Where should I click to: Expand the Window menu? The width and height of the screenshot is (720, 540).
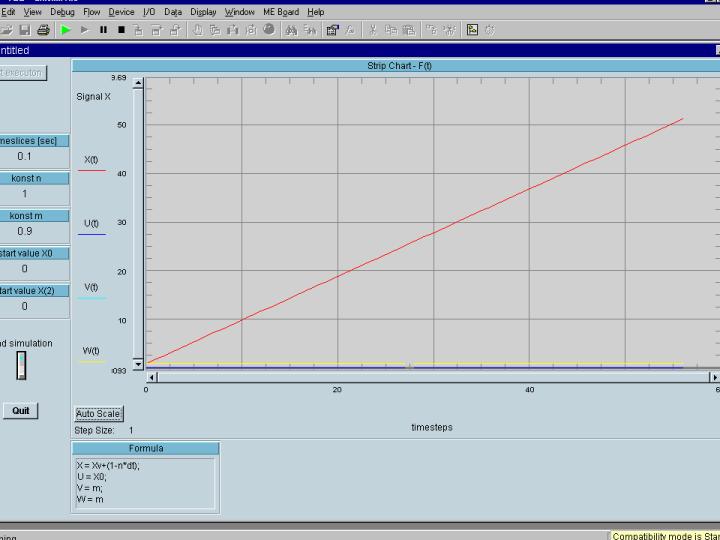239,12
